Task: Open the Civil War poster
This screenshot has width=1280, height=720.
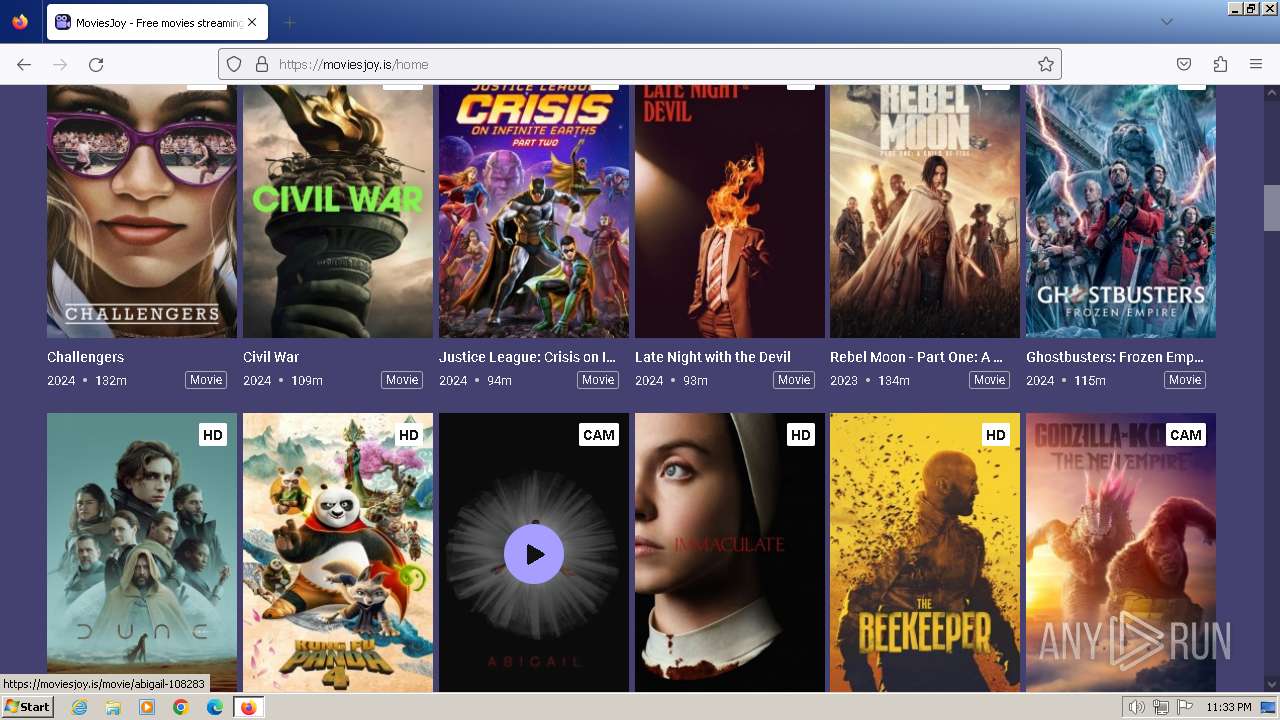Action: pyautogui.click(x=338, y=211)
